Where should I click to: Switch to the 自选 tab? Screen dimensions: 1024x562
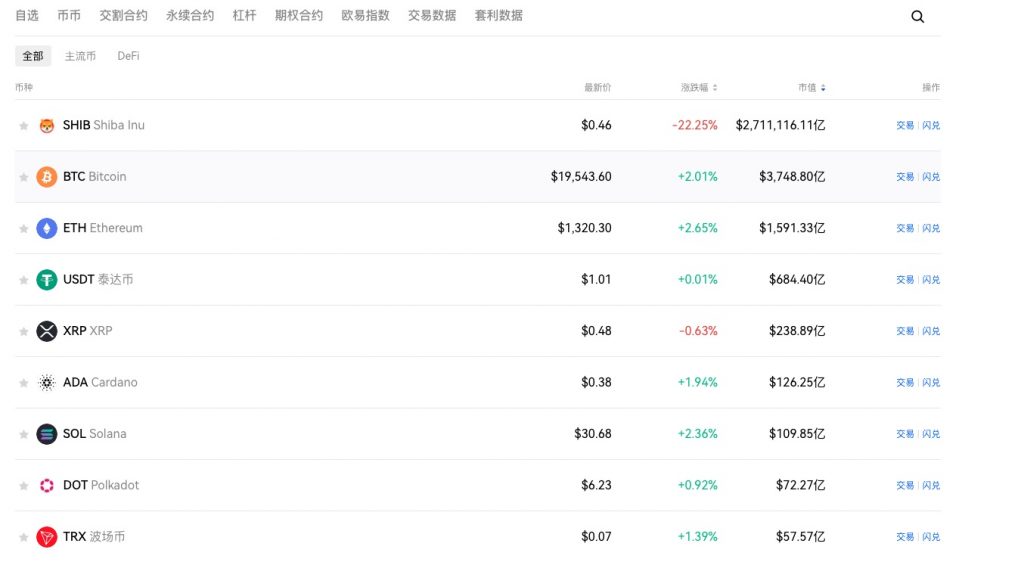coord(27,16)
